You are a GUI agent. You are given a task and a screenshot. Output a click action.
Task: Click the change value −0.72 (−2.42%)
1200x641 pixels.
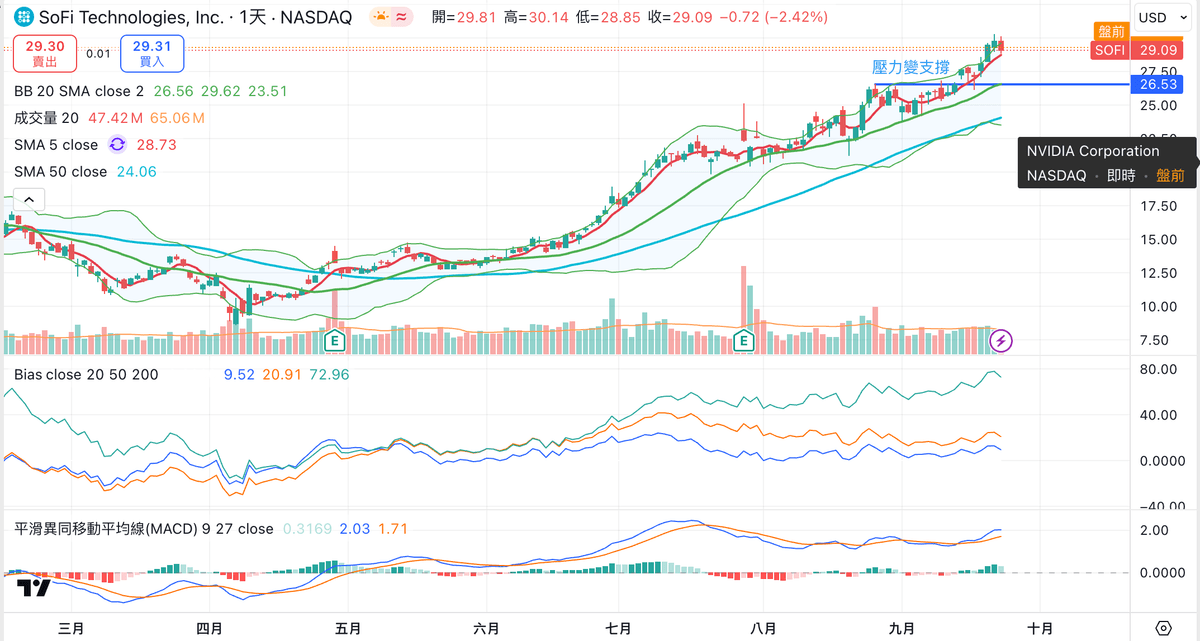775,17
